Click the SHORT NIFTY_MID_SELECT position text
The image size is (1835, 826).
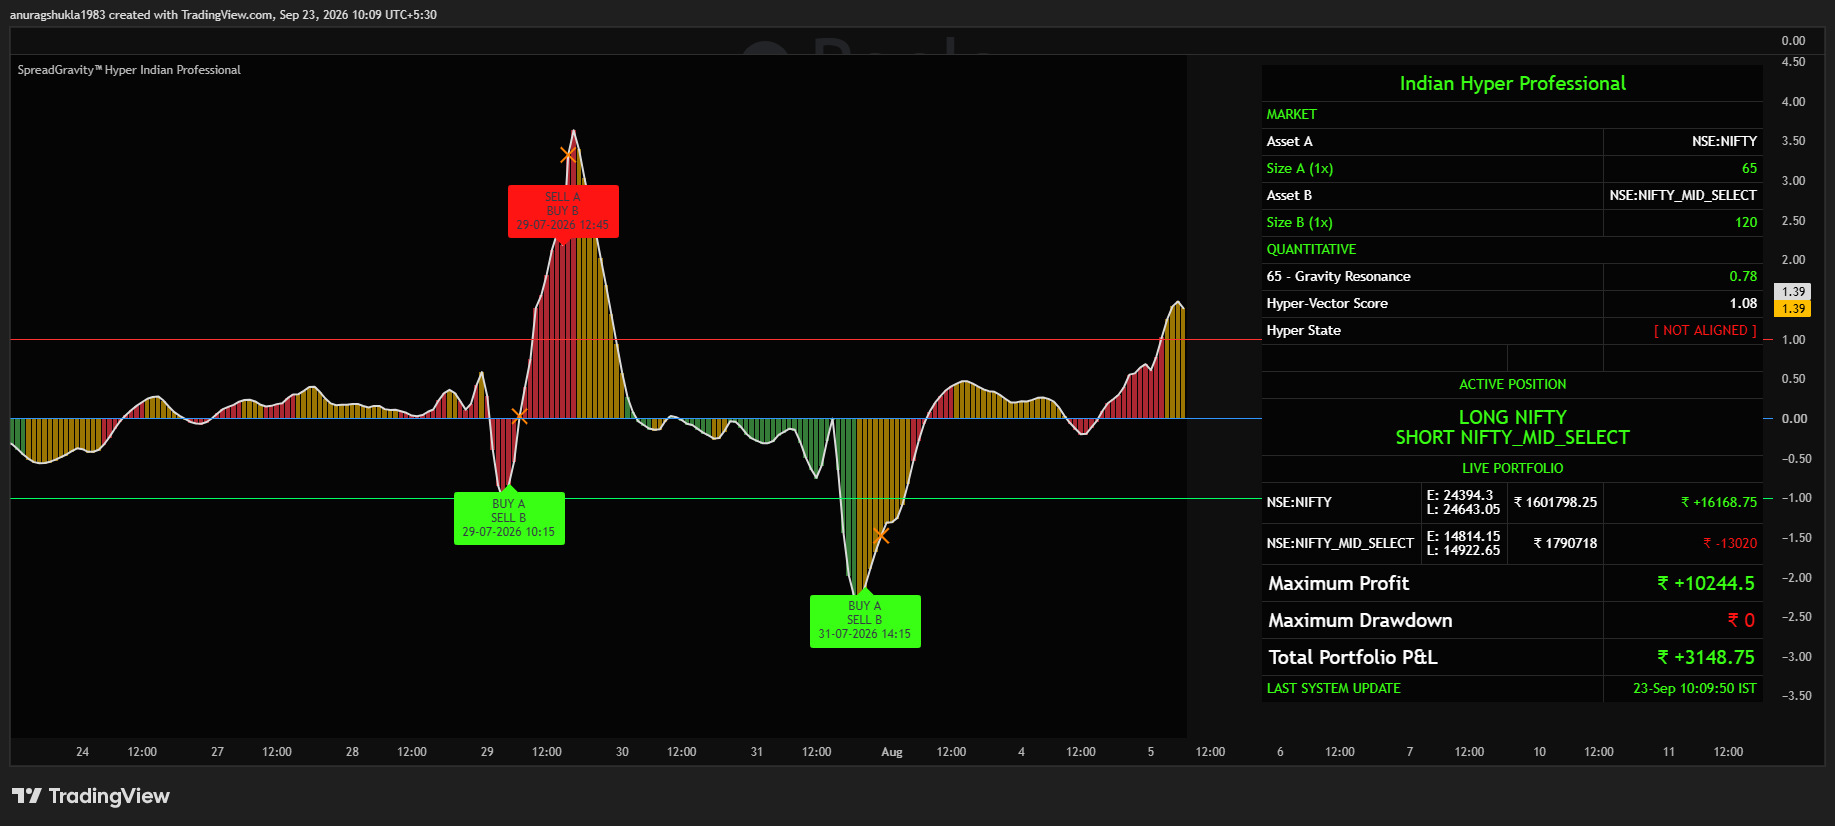point(1512,438)
